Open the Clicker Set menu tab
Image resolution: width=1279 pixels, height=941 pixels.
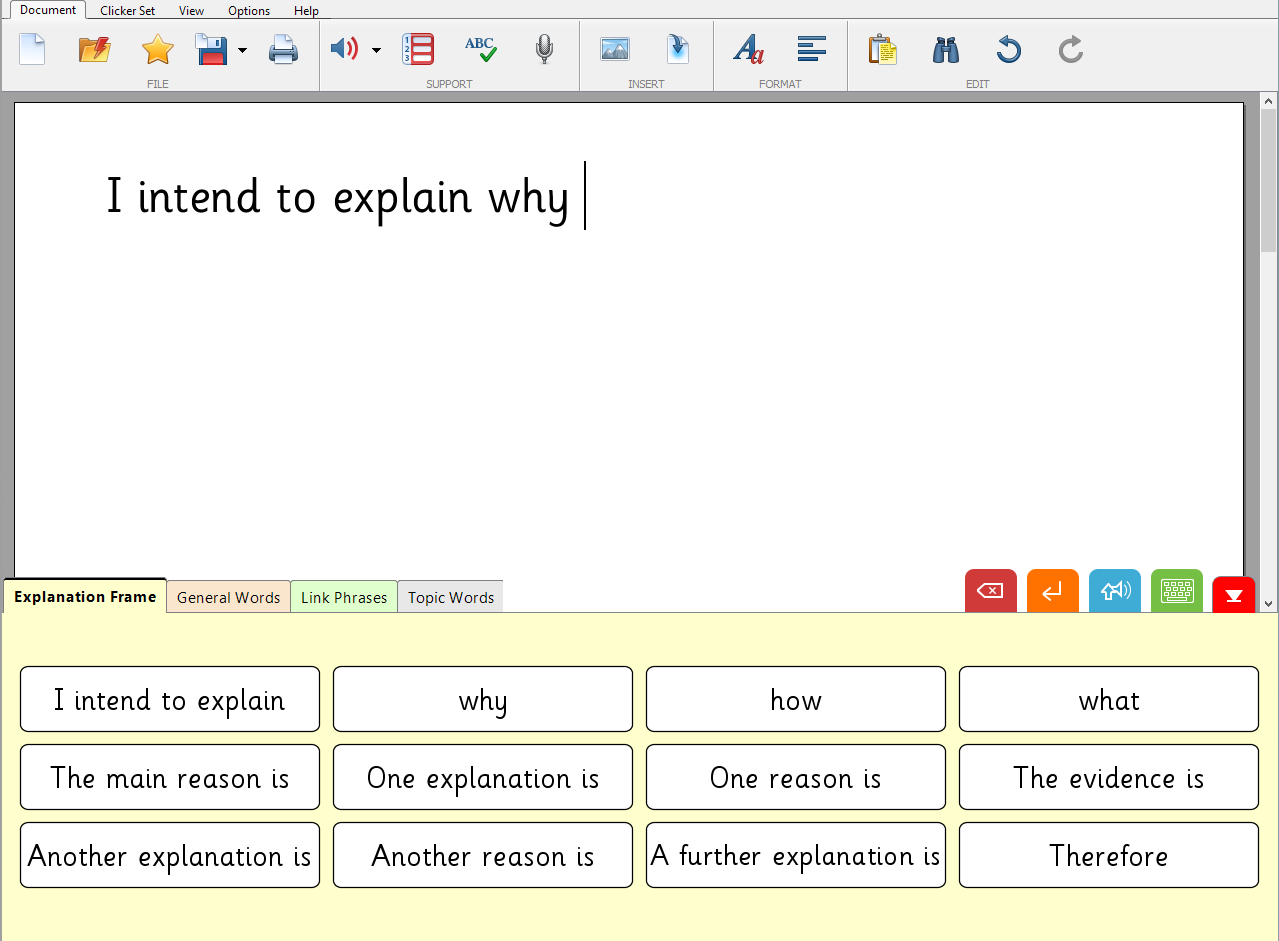[x=127, y=11]
